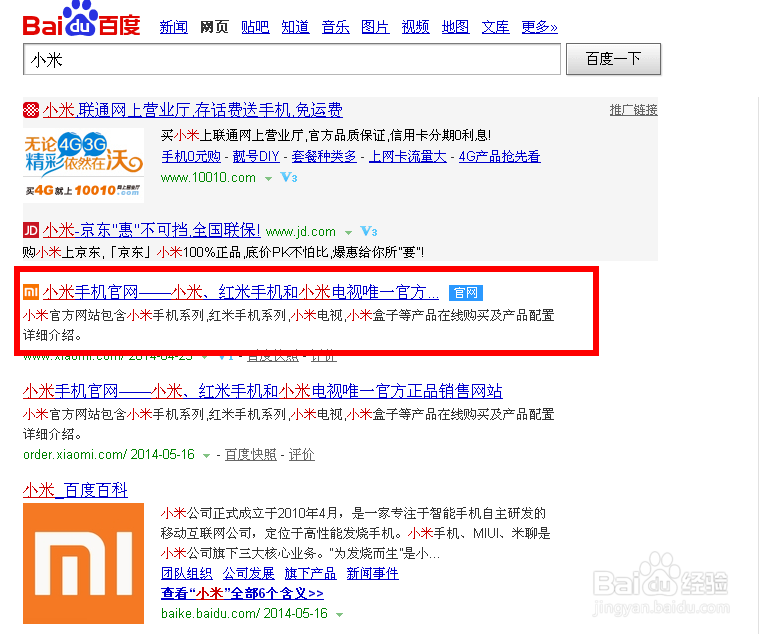Viewport: 773px width, 634px height.
Task: Open the 贴吧 tab
Action: click(255, 27)
